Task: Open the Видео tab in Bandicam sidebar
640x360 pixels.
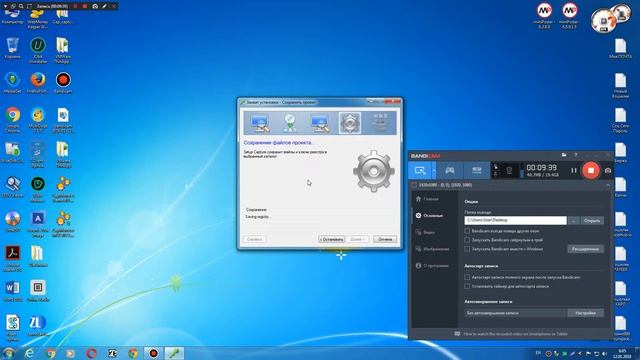Action: tap(425, 232)
